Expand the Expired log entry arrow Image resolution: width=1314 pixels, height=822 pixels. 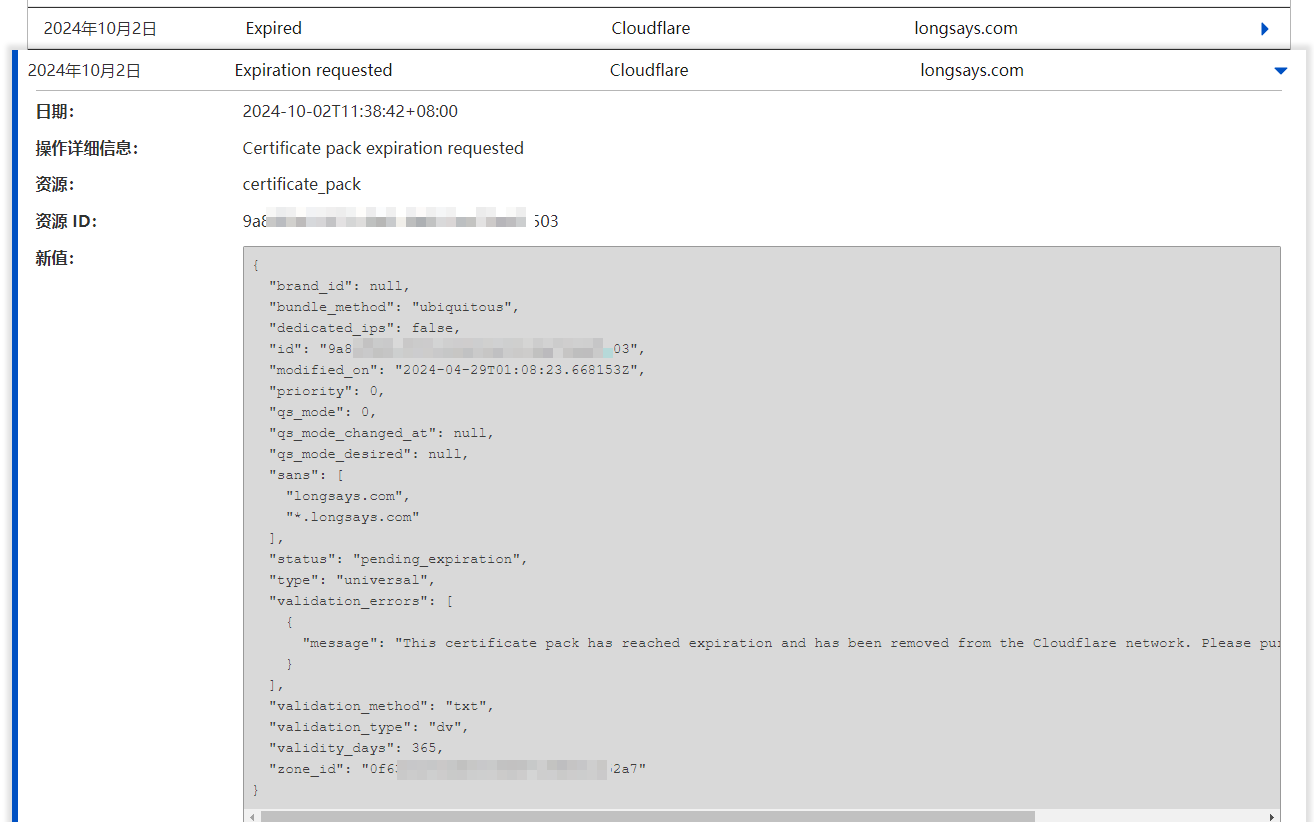[x=1265, y=29]
